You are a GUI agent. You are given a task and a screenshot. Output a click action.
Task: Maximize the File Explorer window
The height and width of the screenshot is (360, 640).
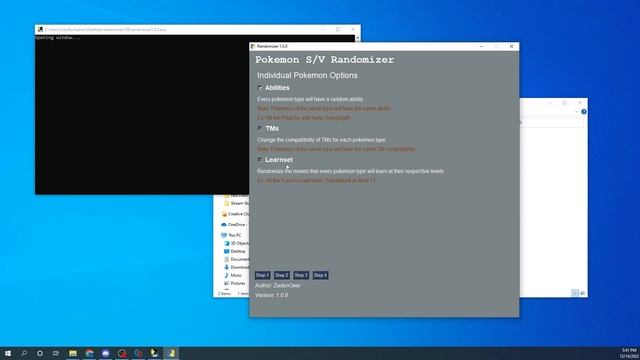564,102
